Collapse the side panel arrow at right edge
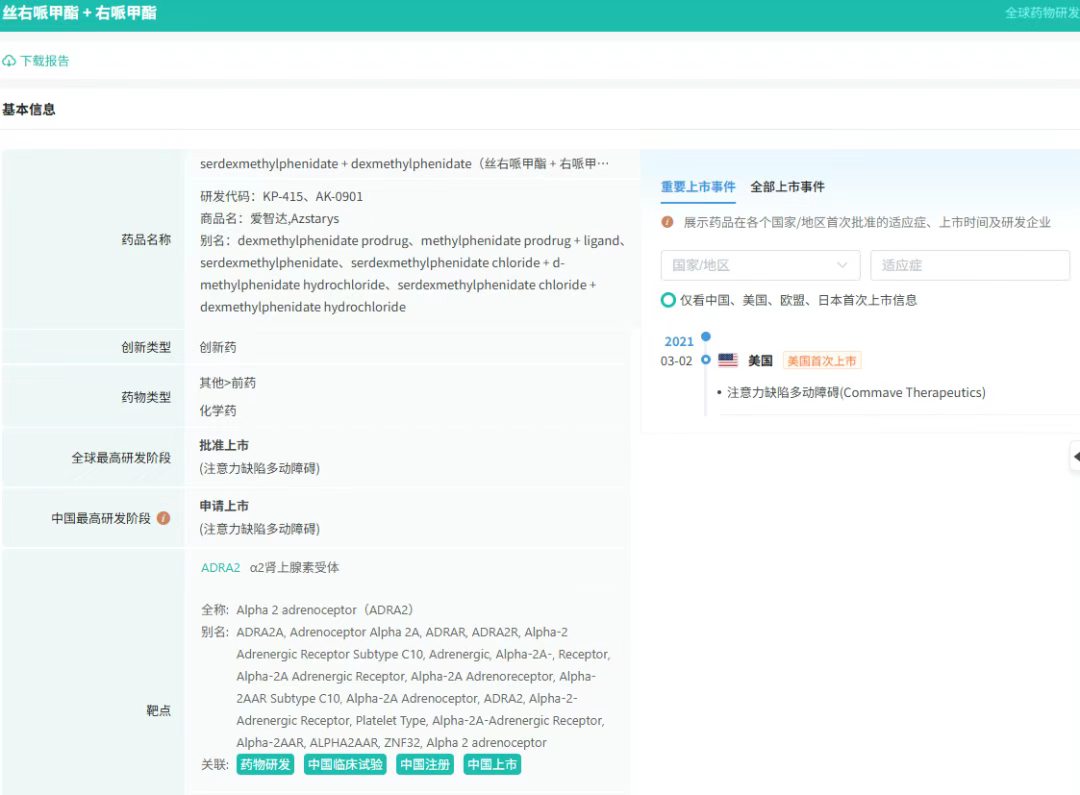This screenshot has width=1080, height=795. (x=1075, y=456)
